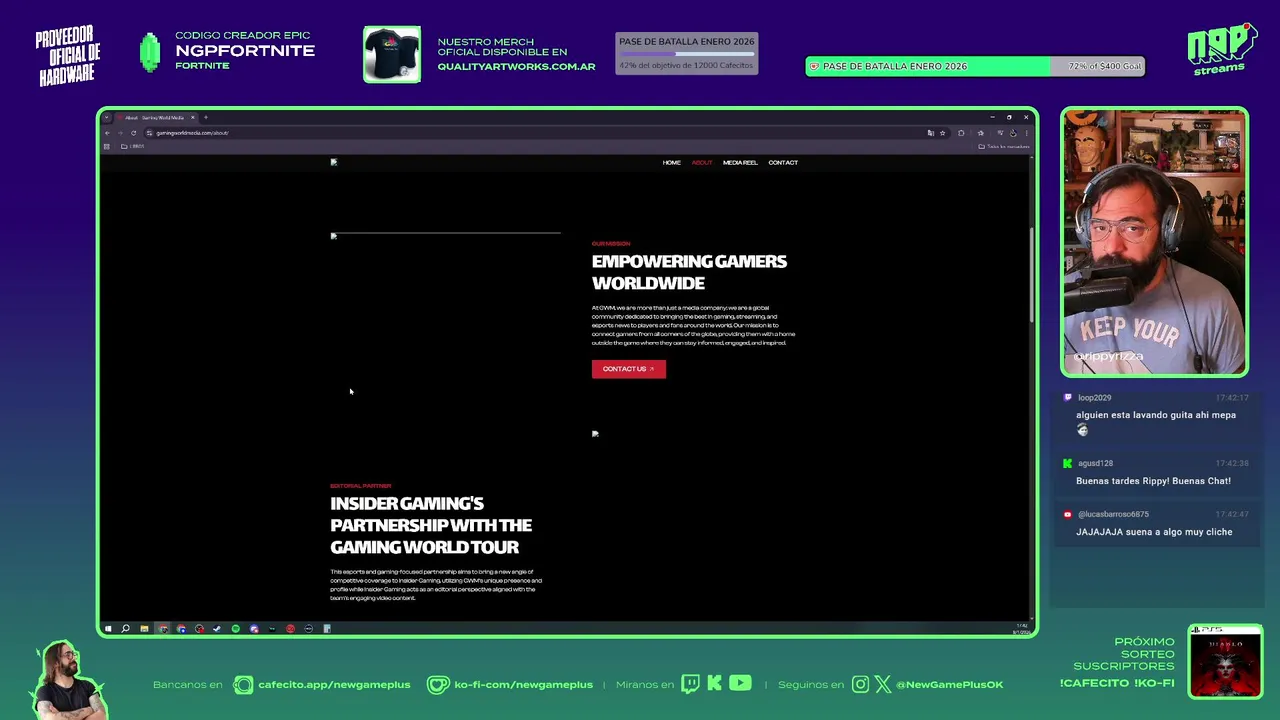Image resolution: width=1280 pixels, height=720 pixels.
Task: Click the browser forward arrow
Action: click(x=120, y=133)
